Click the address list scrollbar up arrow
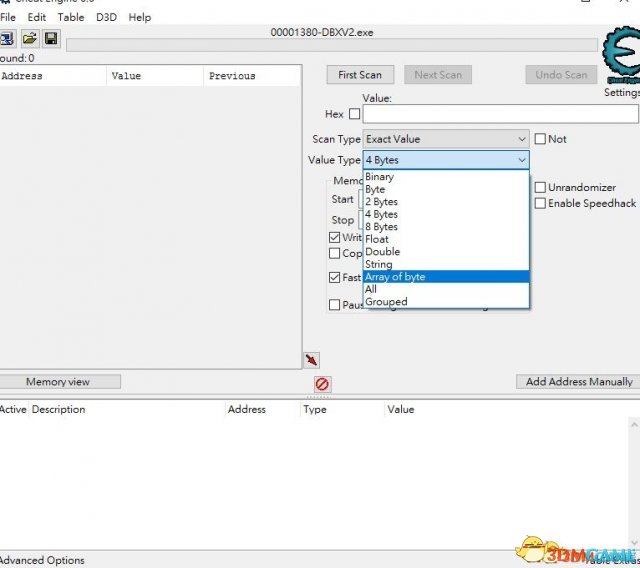The width and height of the screenshot is (640, 568). click(x=634, y=425)
